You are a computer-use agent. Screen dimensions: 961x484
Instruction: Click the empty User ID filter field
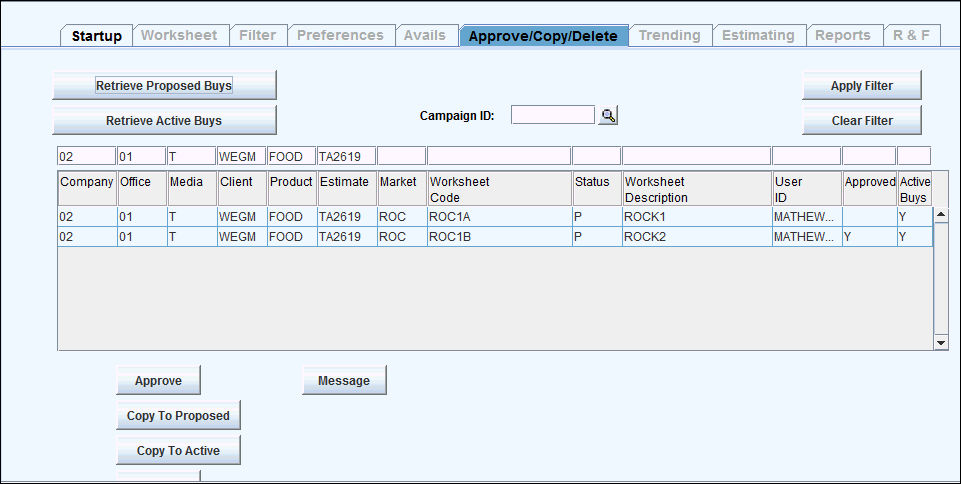point(806,156)
